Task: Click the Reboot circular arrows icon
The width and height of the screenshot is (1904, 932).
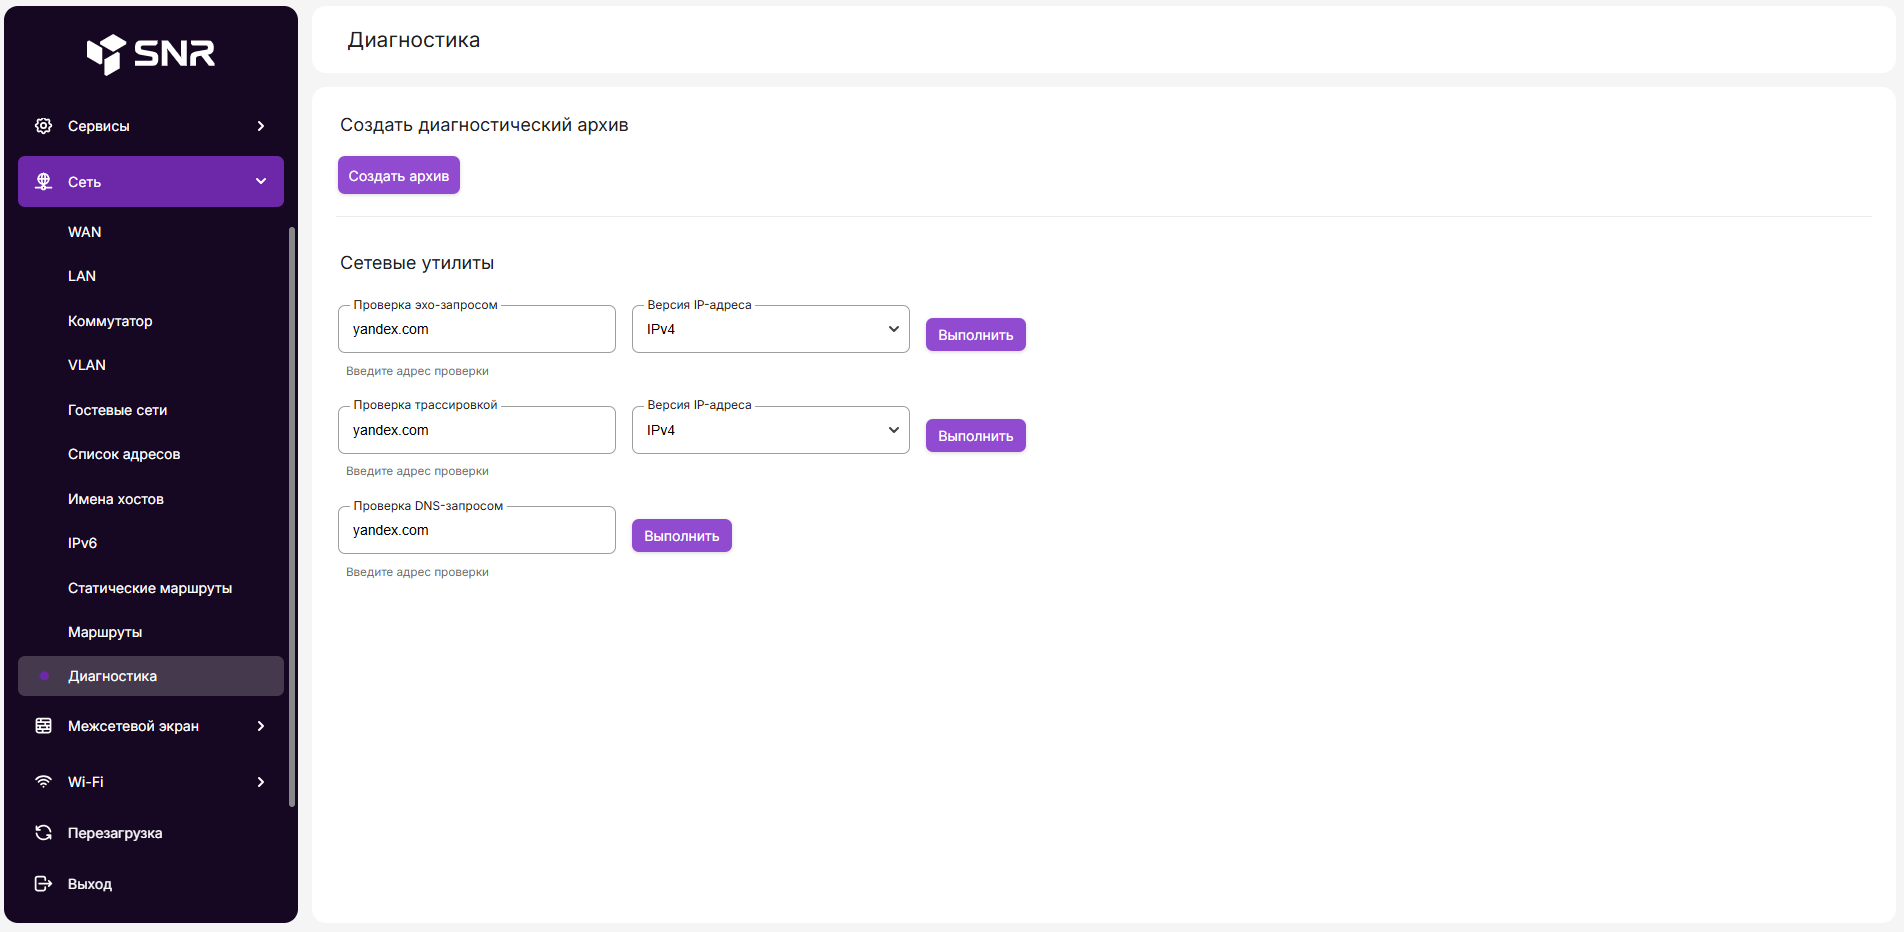Action: tap(44, 833)
